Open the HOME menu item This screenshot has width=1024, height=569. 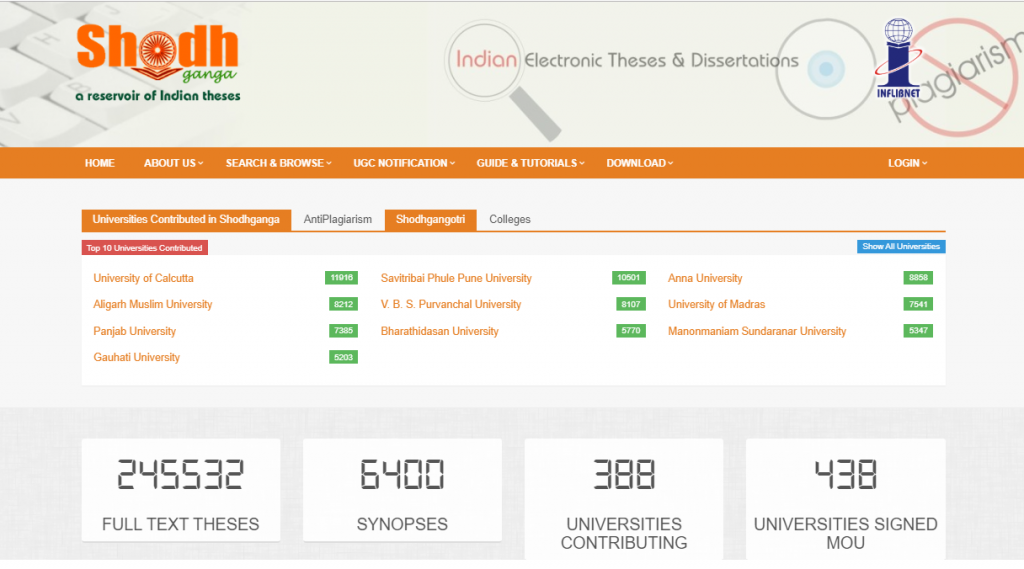[x=99, y=163]
